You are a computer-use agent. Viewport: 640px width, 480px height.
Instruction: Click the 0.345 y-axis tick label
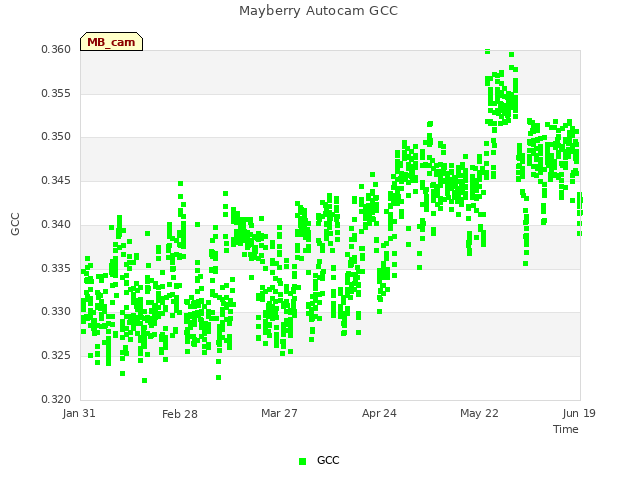[56, 180]
